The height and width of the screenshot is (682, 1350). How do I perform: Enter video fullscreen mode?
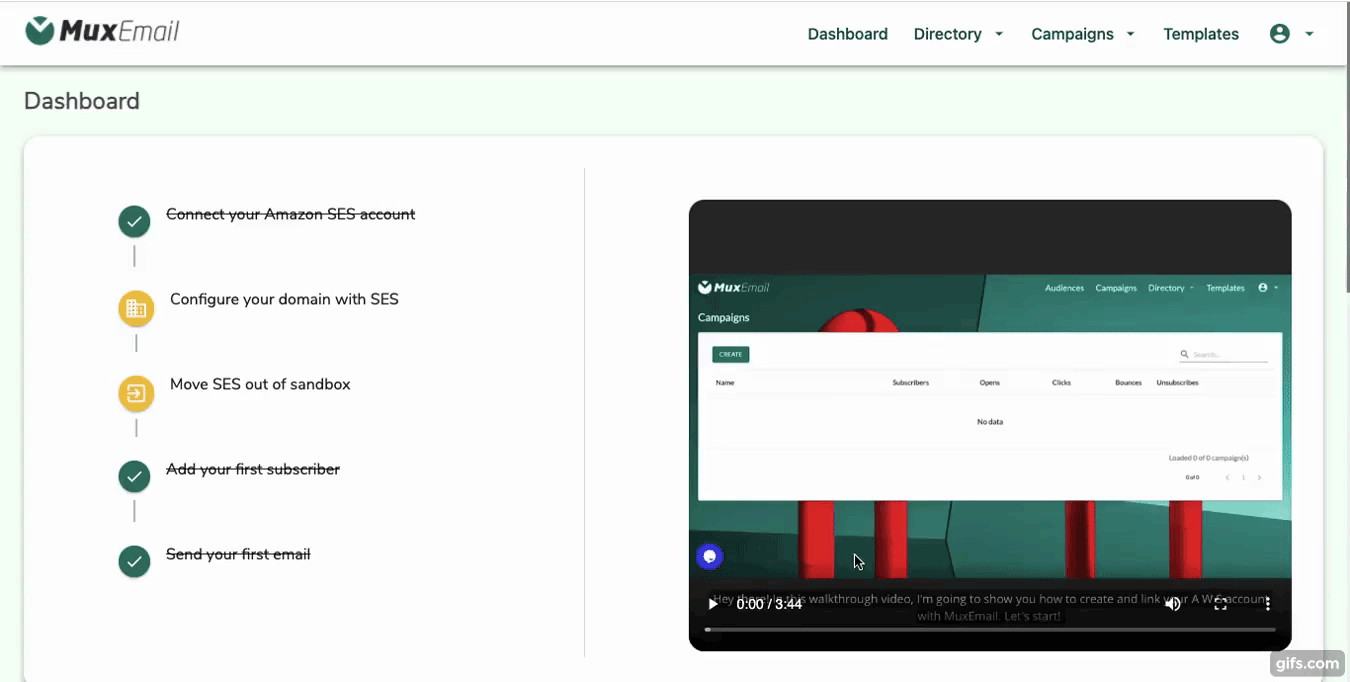coord(1220,604)
